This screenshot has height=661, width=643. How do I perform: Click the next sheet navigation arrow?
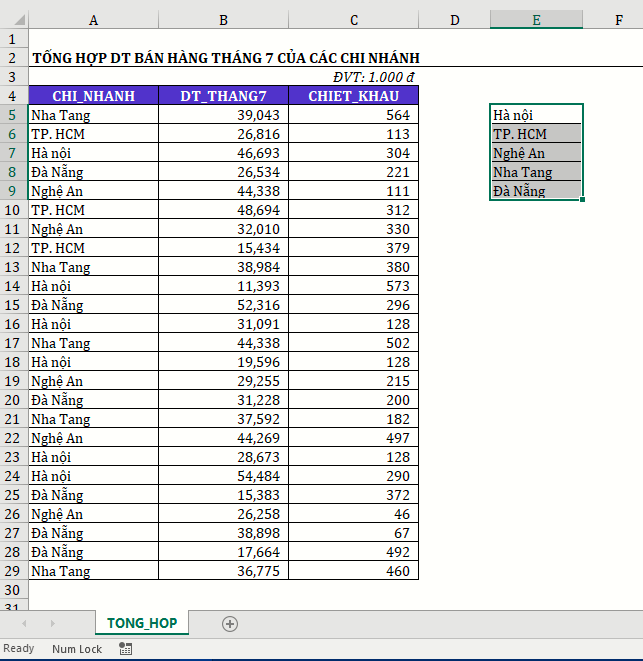pos(51,624)
